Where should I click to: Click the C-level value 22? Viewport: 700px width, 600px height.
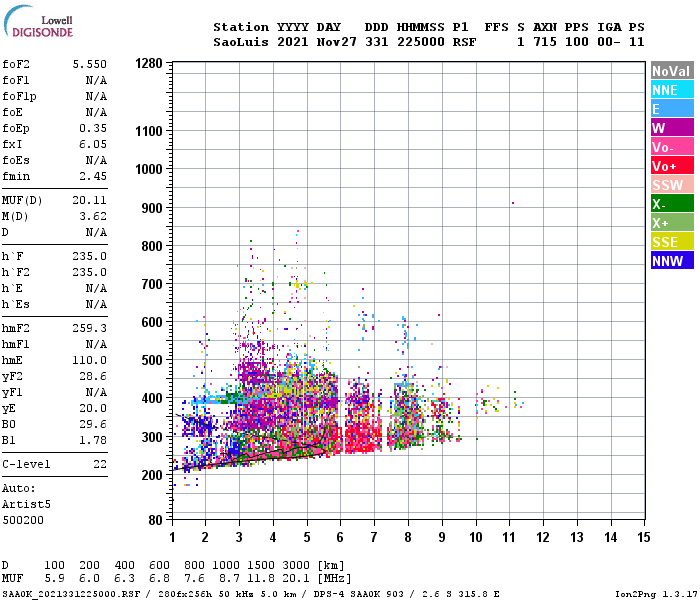coord(100,464)
